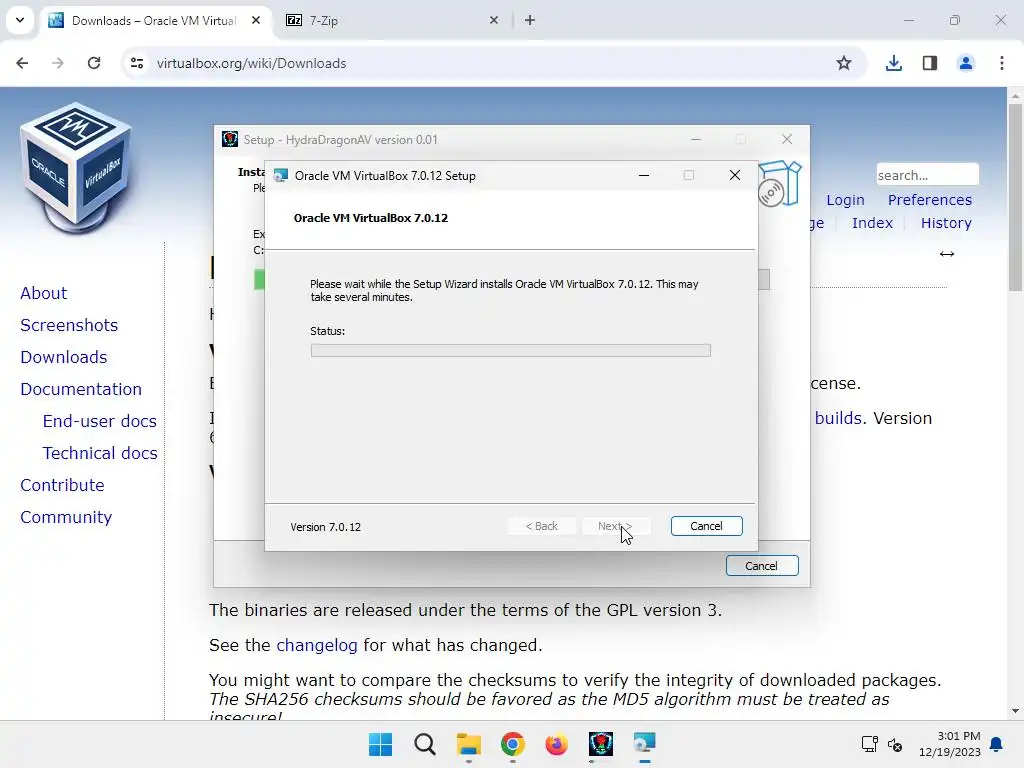Image resolution: width=1024 pixels, height=768 pixels.
Task: Click the VirtualBox setup status progress bar
Action: [511, 351]
